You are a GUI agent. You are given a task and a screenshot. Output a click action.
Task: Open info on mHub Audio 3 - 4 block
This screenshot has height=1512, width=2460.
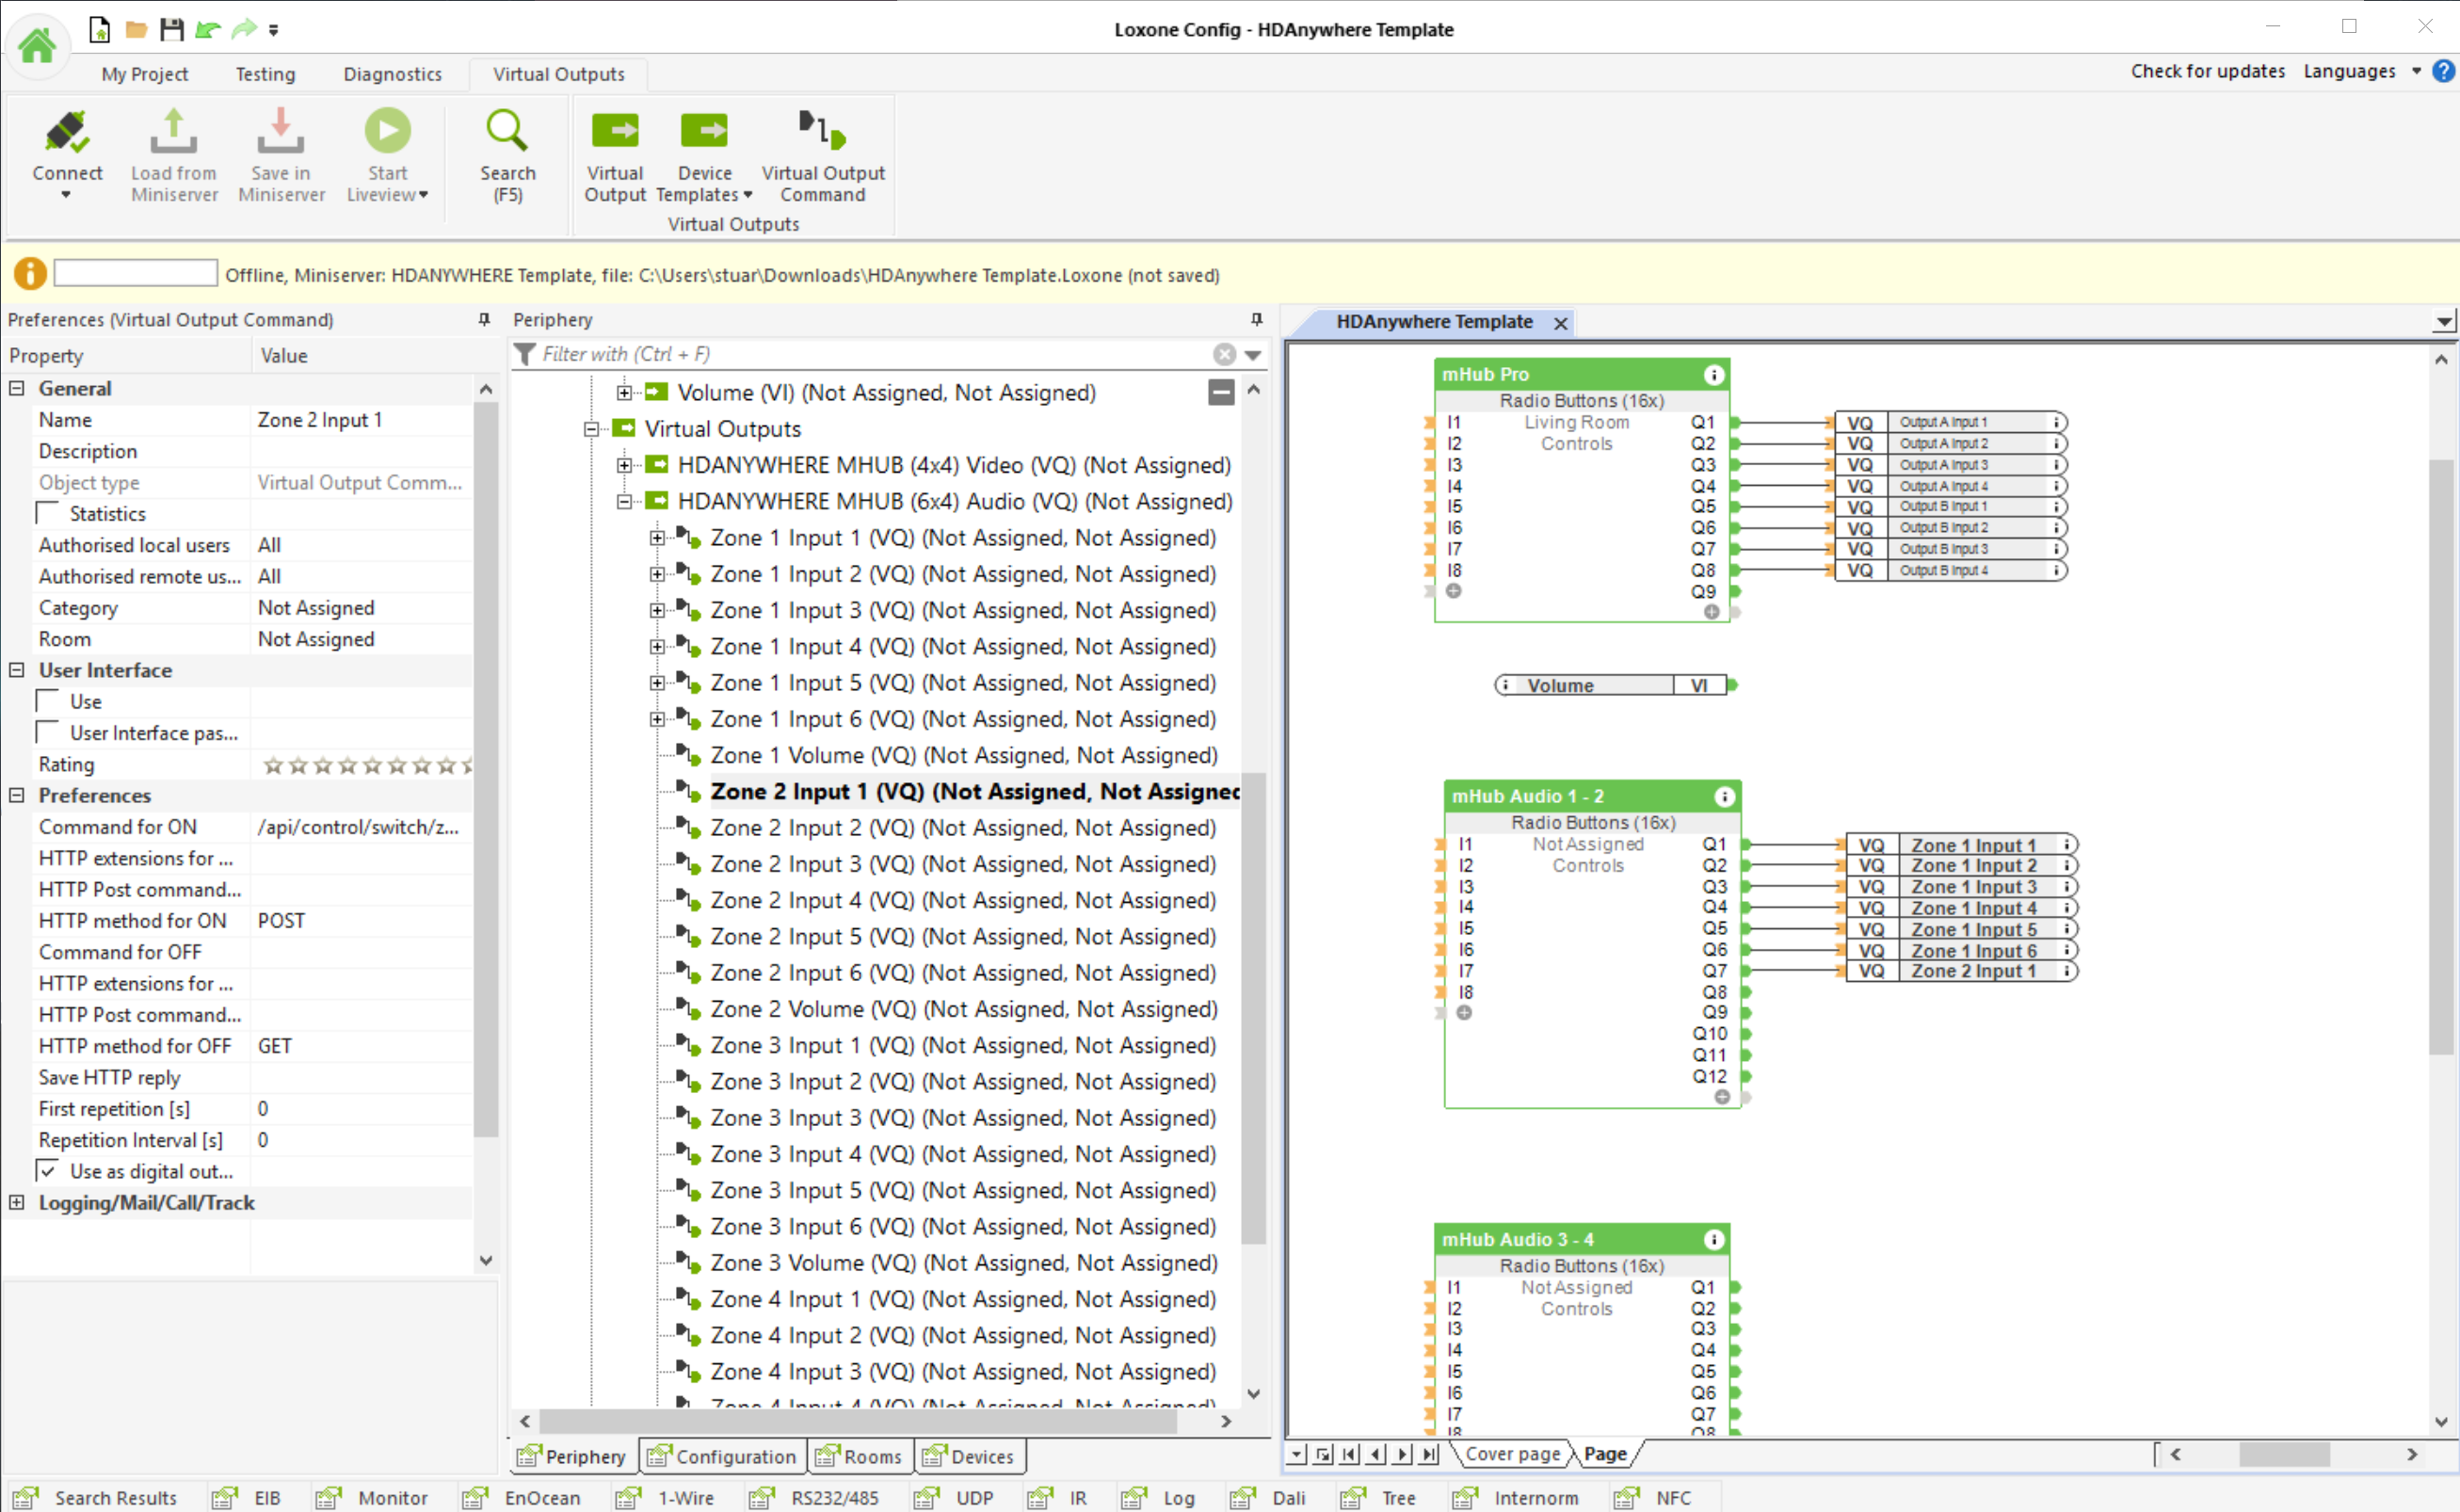pyautogui.click(x=1714, y=1240)
